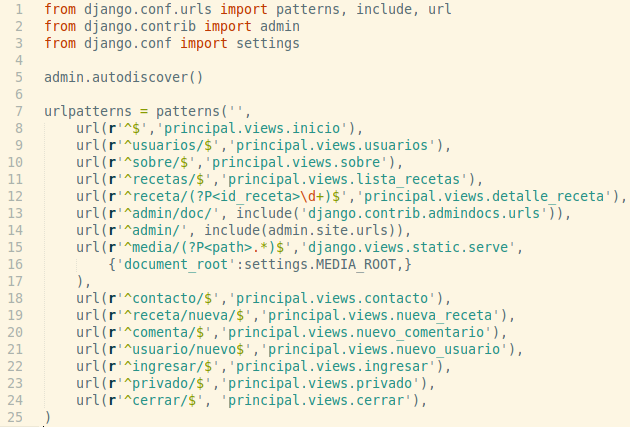
Task: Click 'principal.views.detalle_receta' string
Action: 484,196
